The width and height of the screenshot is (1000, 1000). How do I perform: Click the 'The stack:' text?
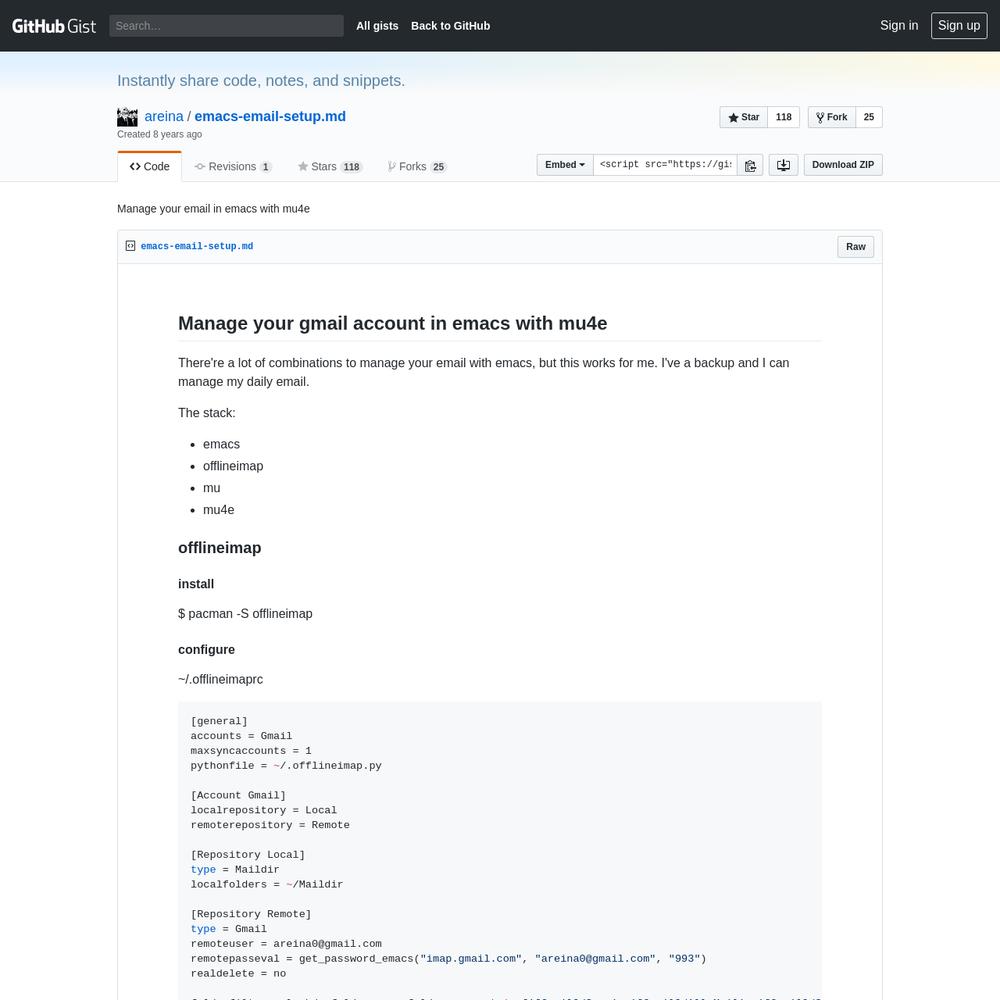pyautogui.click(x=207, y=413)
